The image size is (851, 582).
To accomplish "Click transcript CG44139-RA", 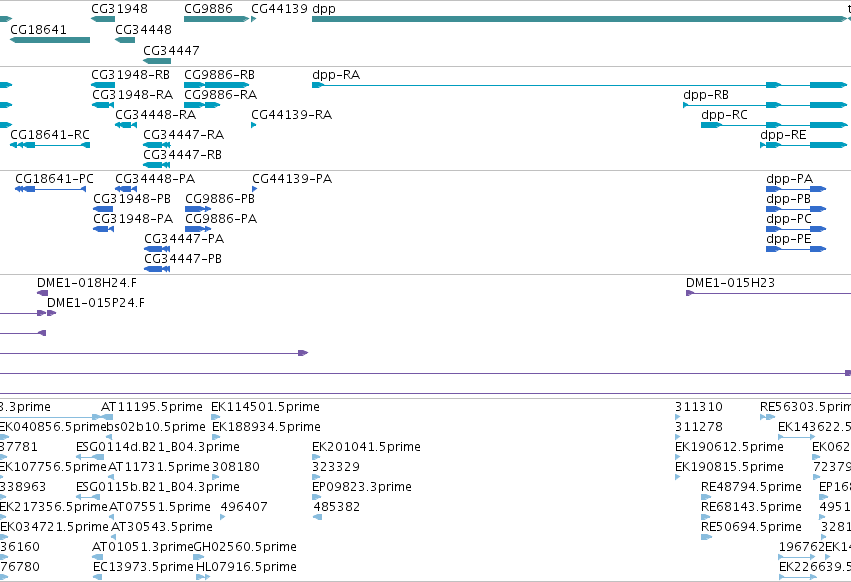I will coord(253,125).
